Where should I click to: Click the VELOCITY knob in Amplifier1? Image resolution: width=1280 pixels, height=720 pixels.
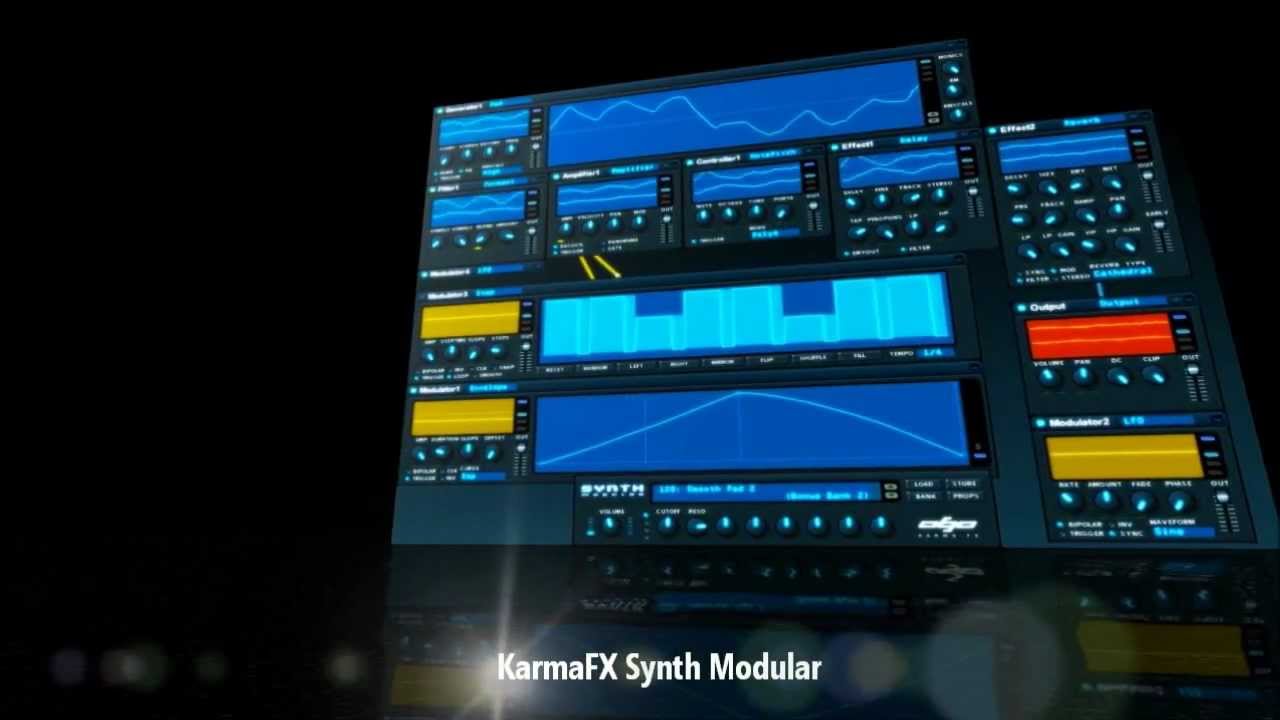click(590, 225)
